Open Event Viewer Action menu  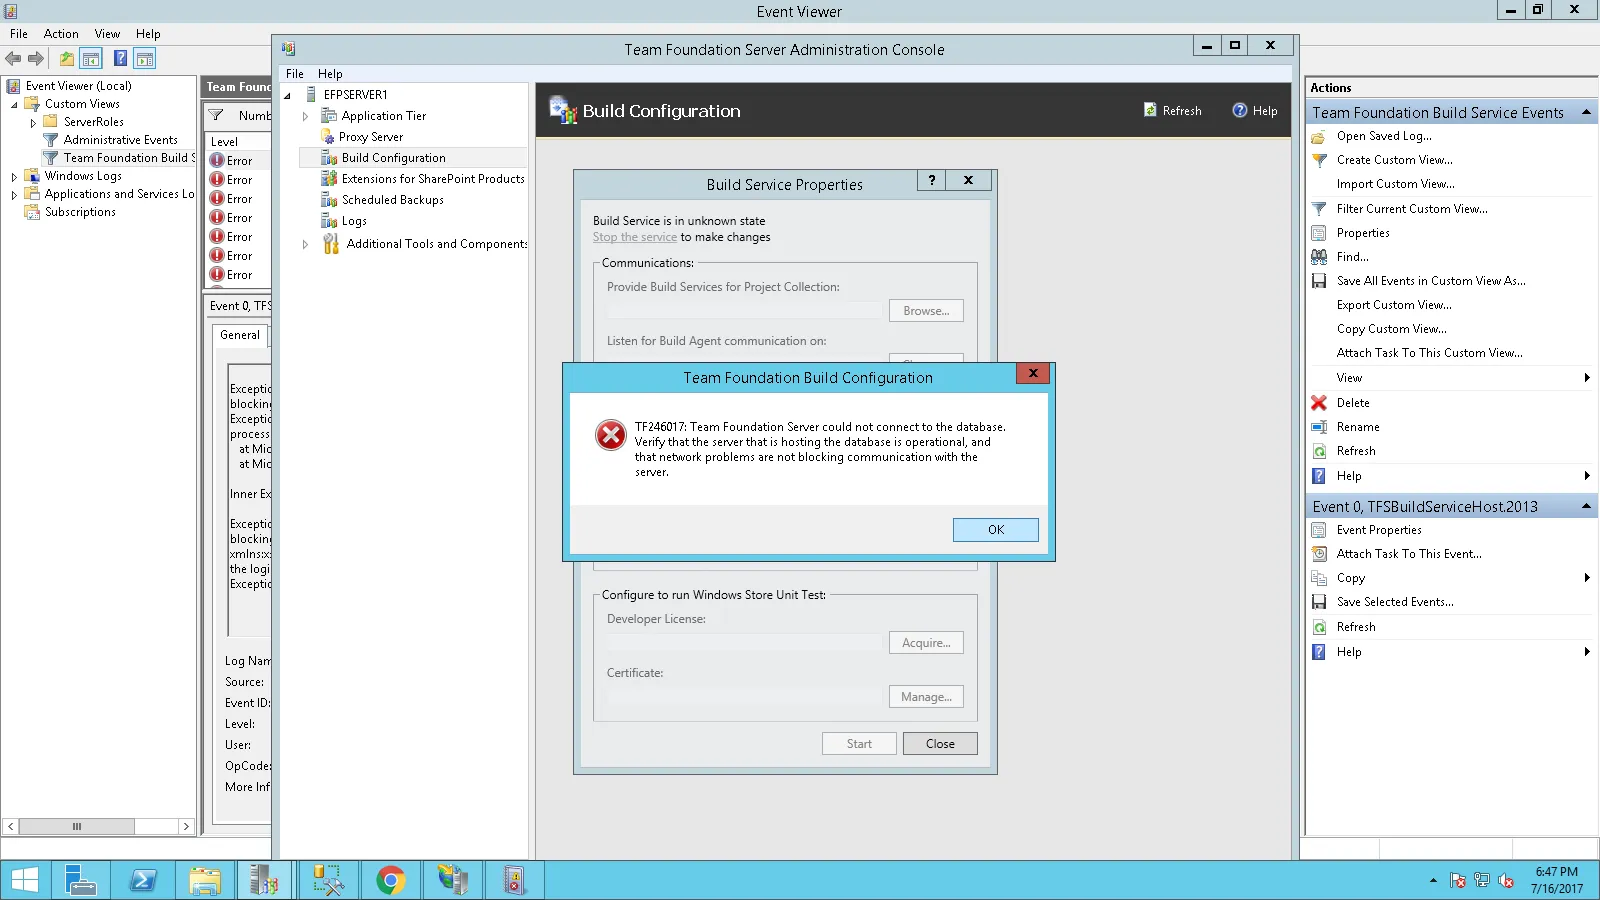(x=61, y=34)
